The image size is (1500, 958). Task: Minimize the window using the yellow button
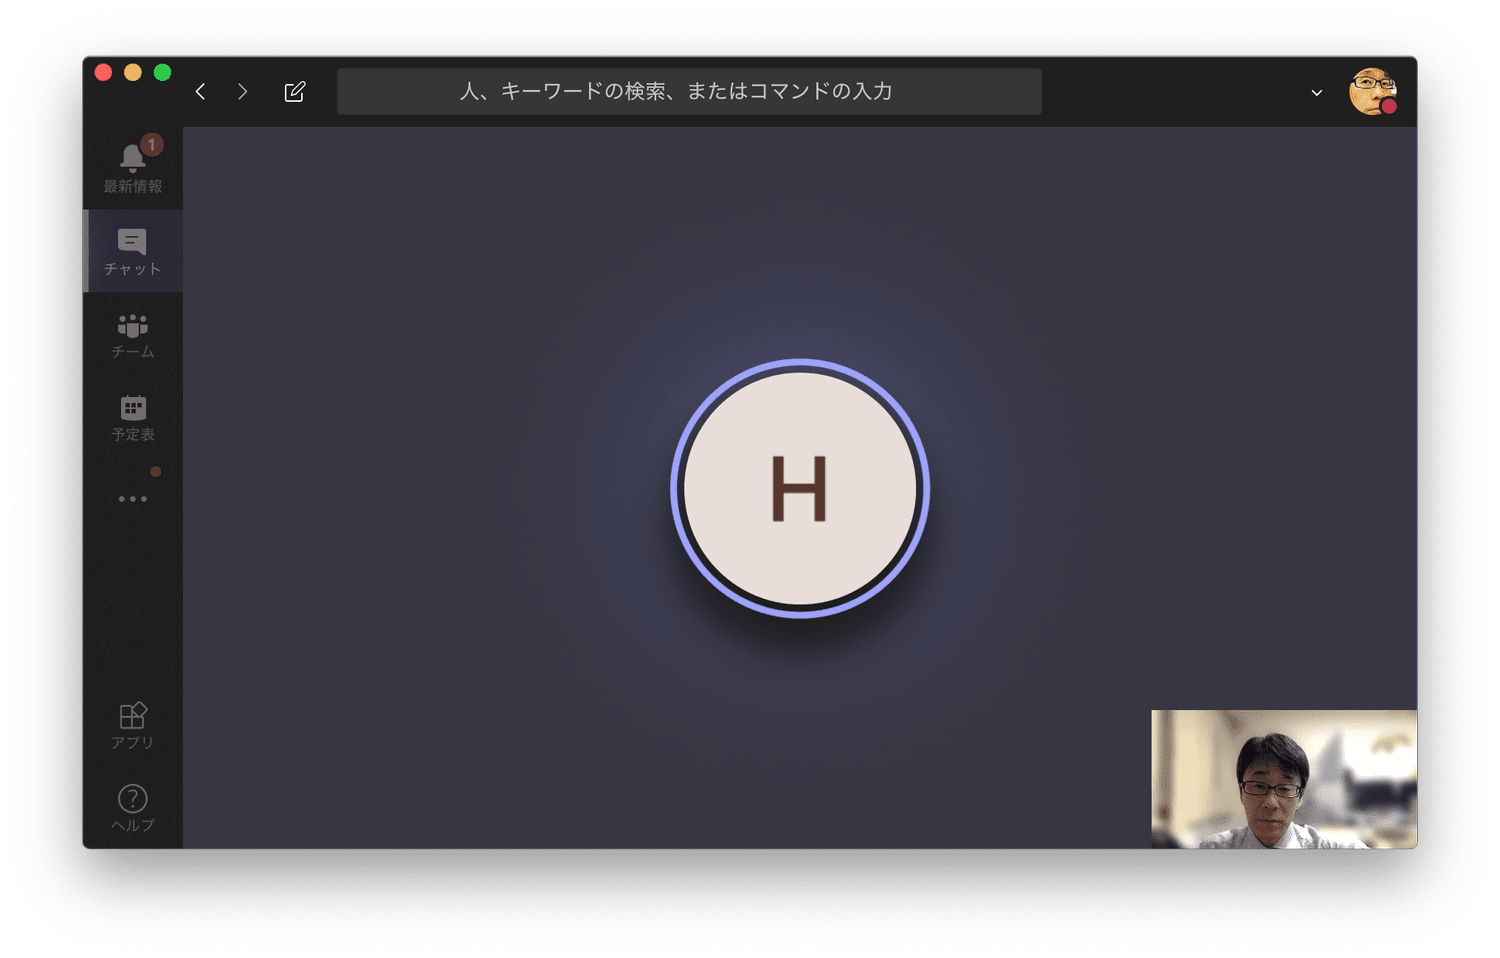[133, 72]
